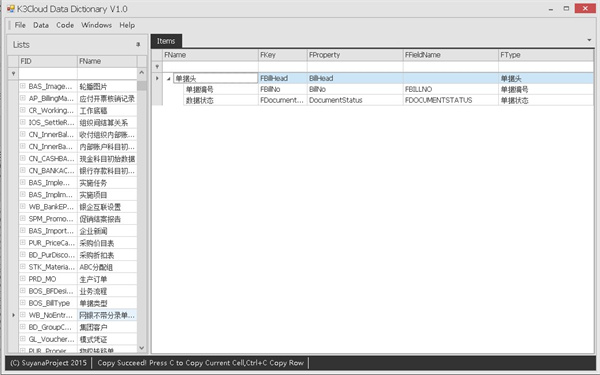Screen dimensions: 600x375
Task: Open the Help menu
Action: point(127,25)
